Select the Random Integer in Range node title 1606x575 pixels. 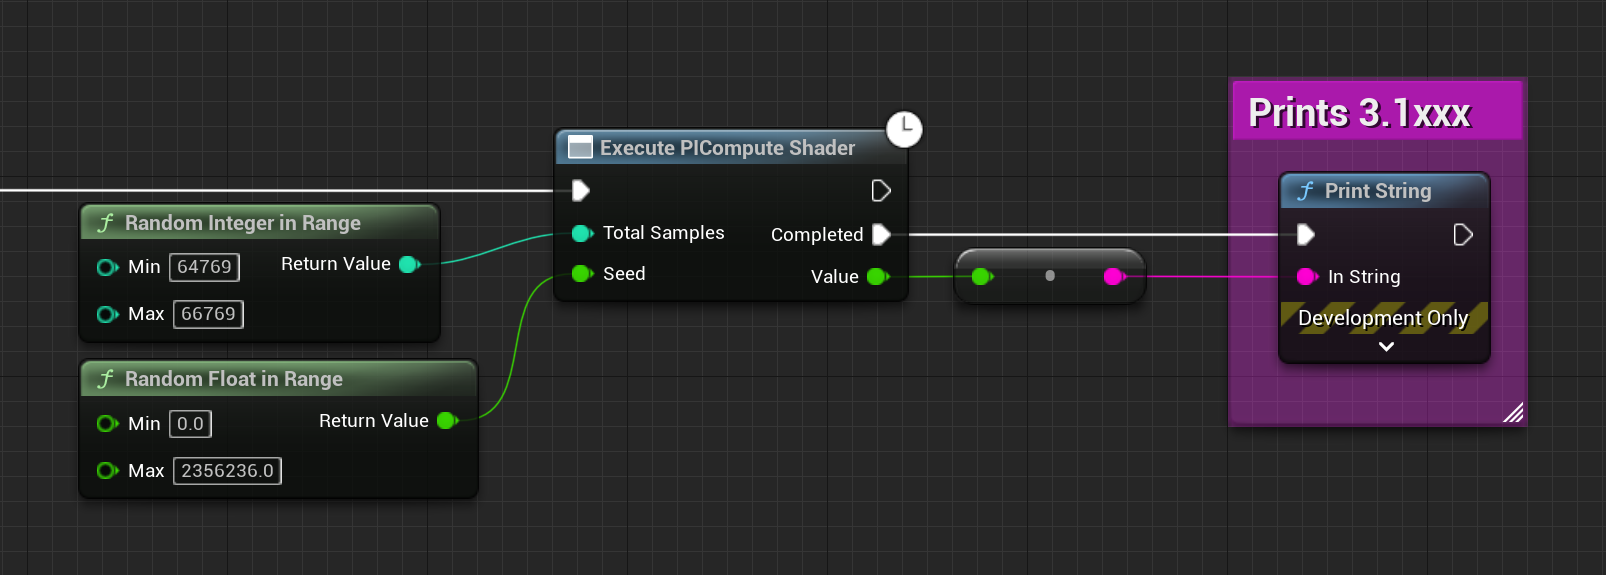click(243, 223)
